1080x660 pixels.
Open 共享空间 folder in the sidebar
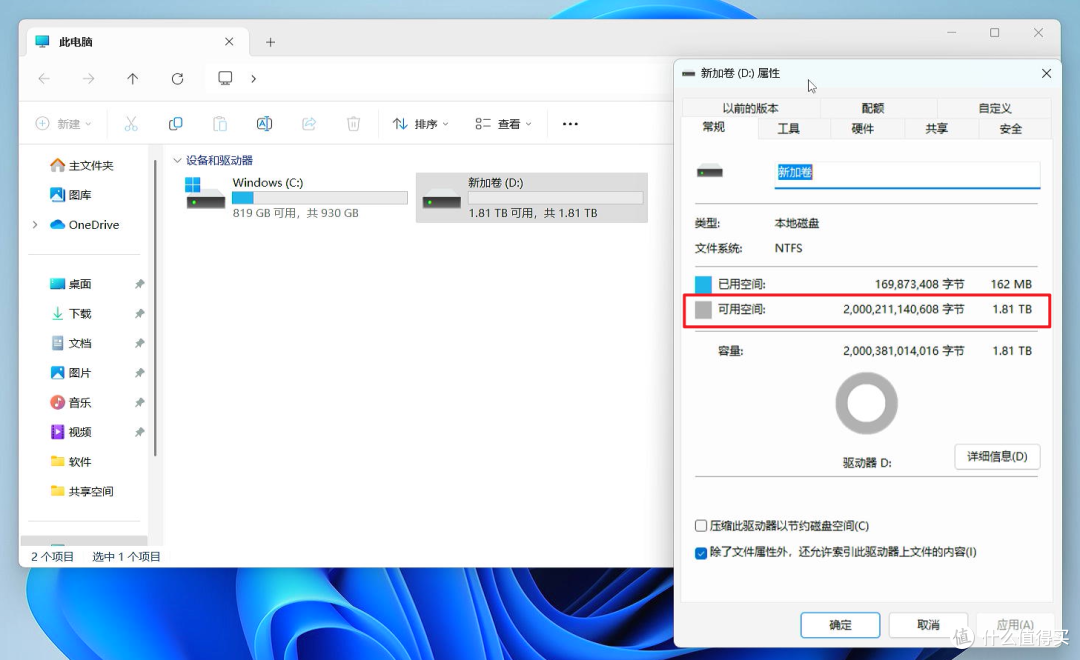pyautogui.click(x=81, y=491)
